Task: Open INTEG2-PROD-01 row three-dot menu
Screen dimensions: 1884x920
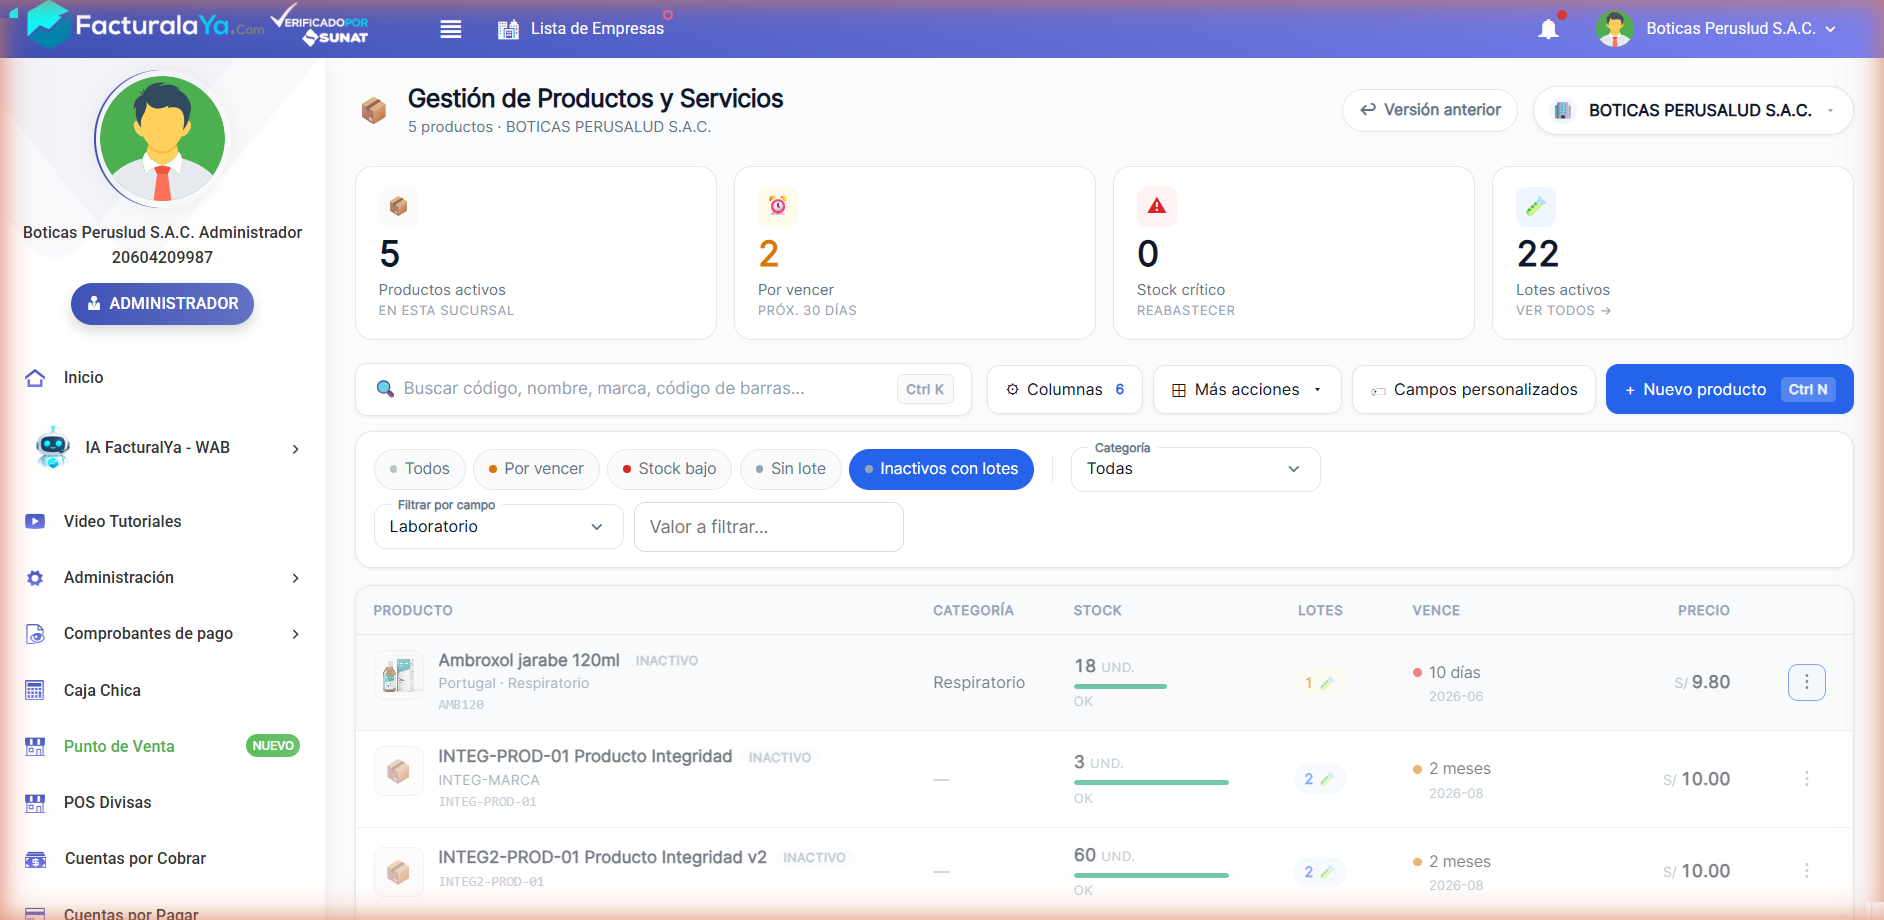Action: coord(1806,871)
